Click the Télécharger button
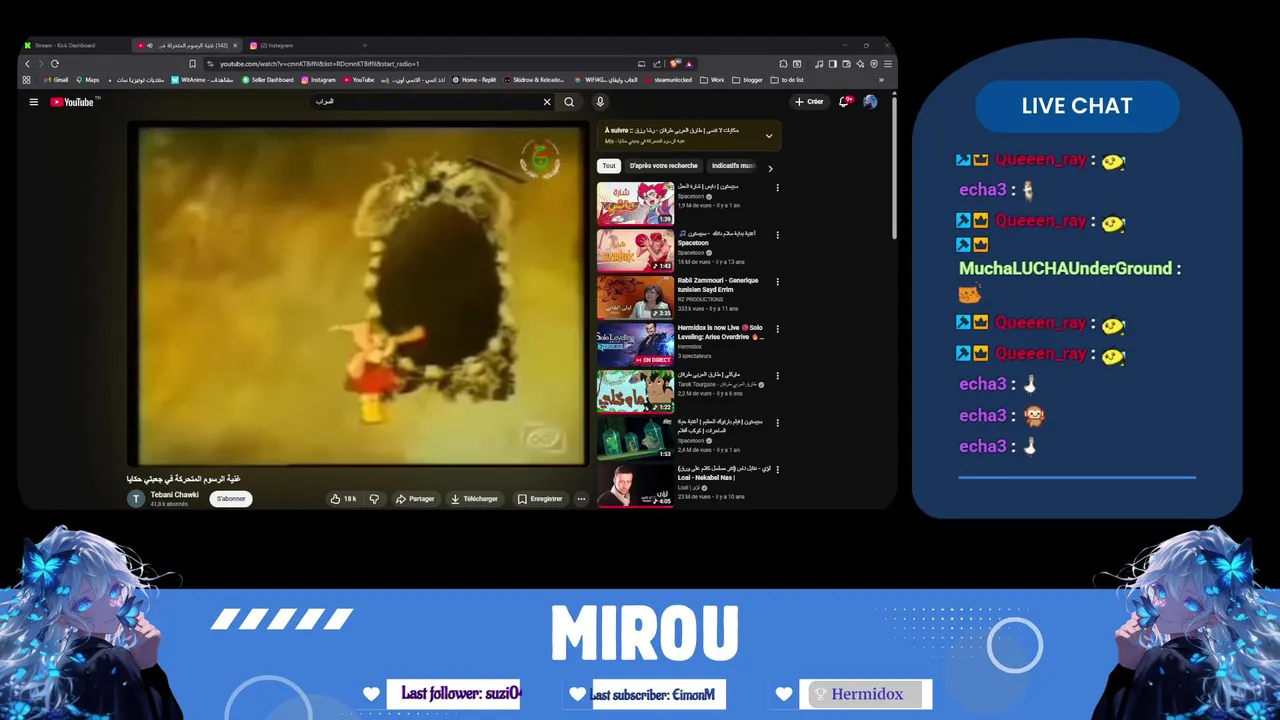 (474, 499)
